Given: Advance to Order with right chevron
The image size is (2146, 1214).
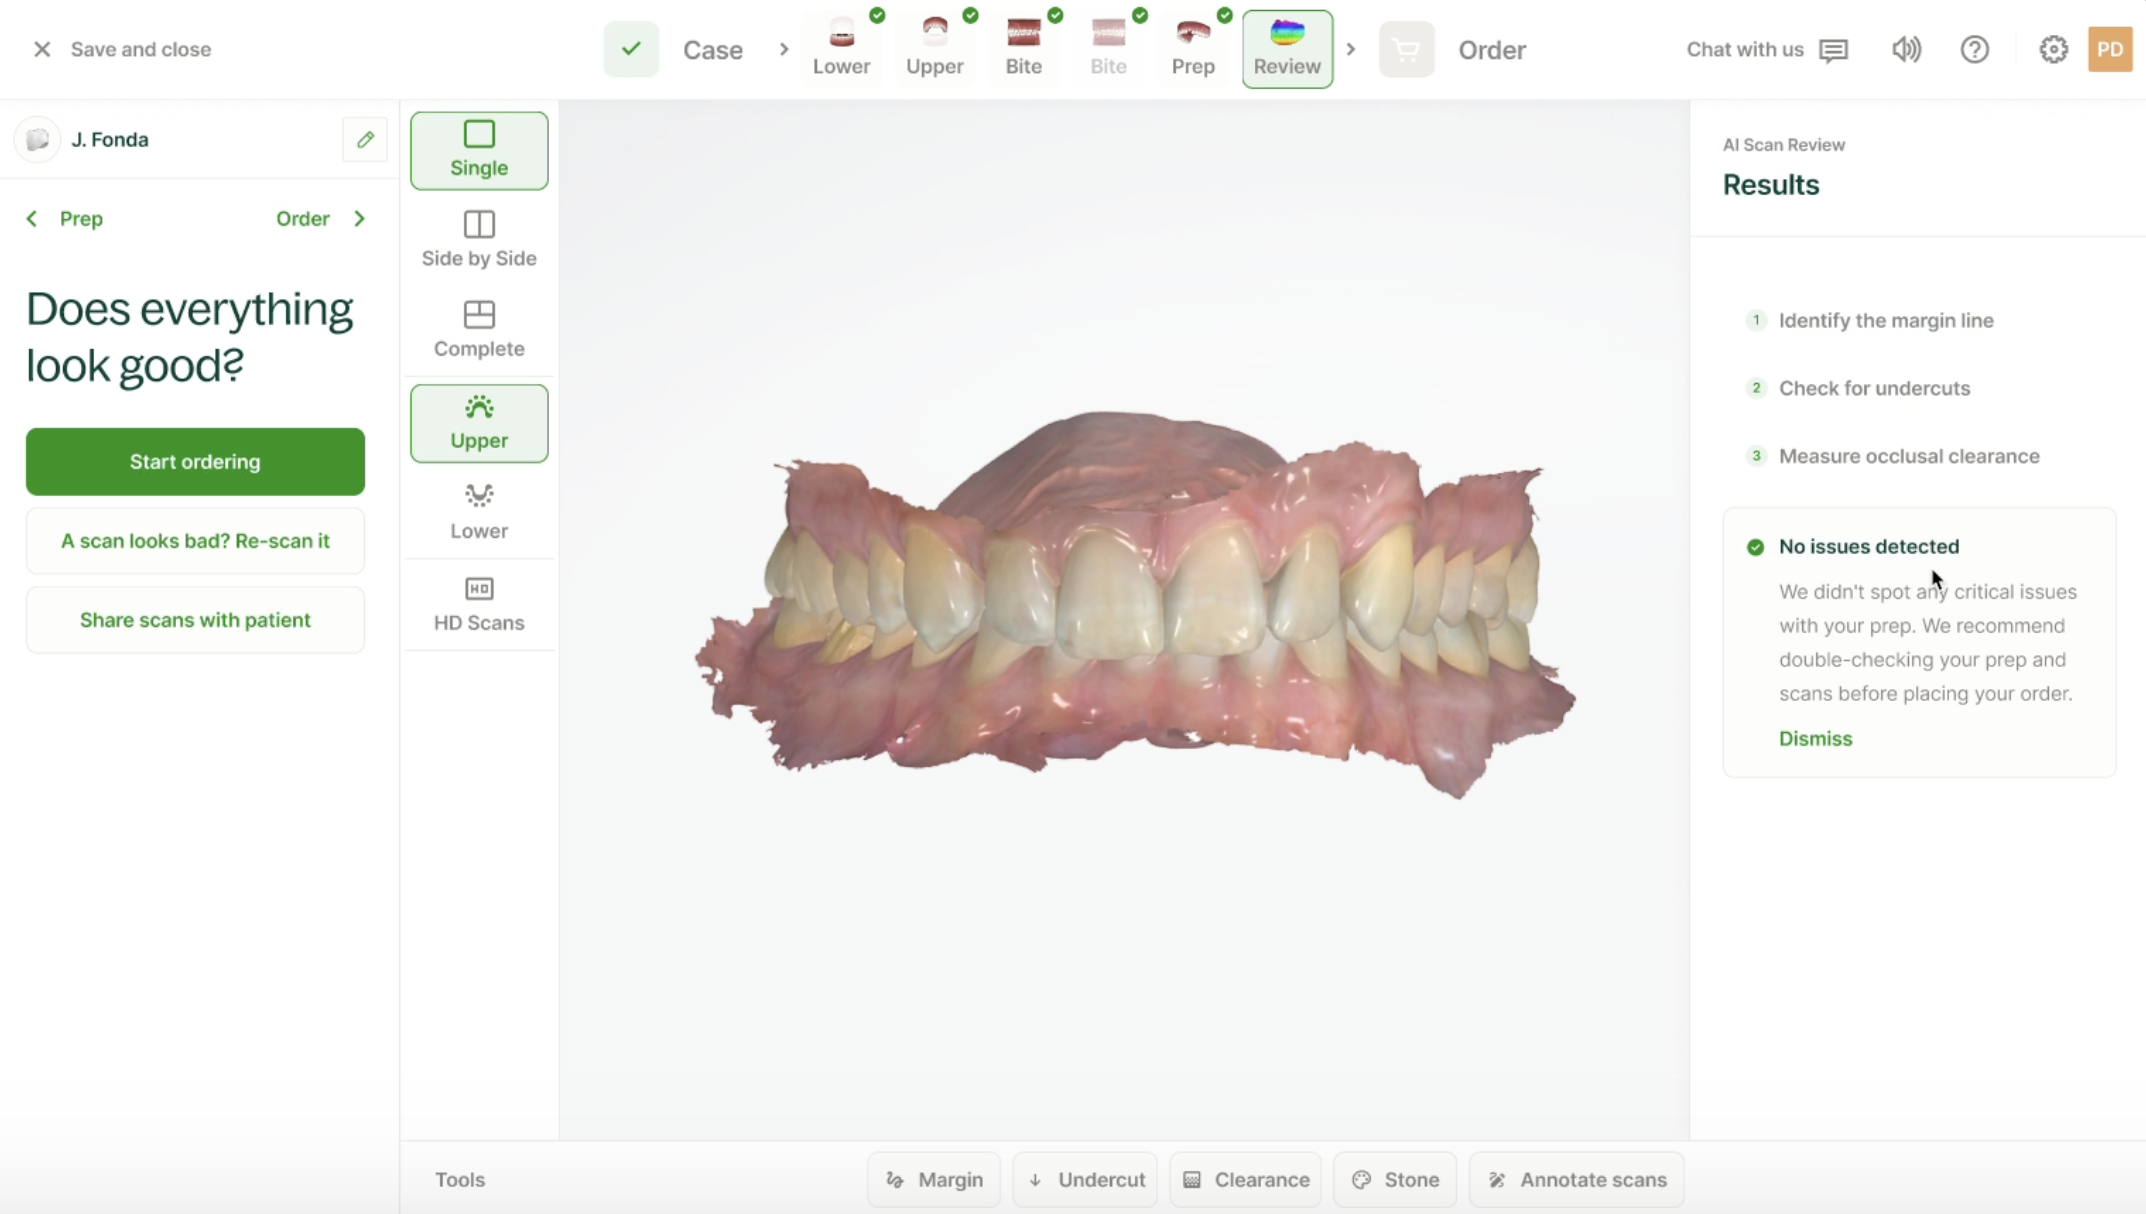Looking at the screenshot, I should [x=359, y=219].
